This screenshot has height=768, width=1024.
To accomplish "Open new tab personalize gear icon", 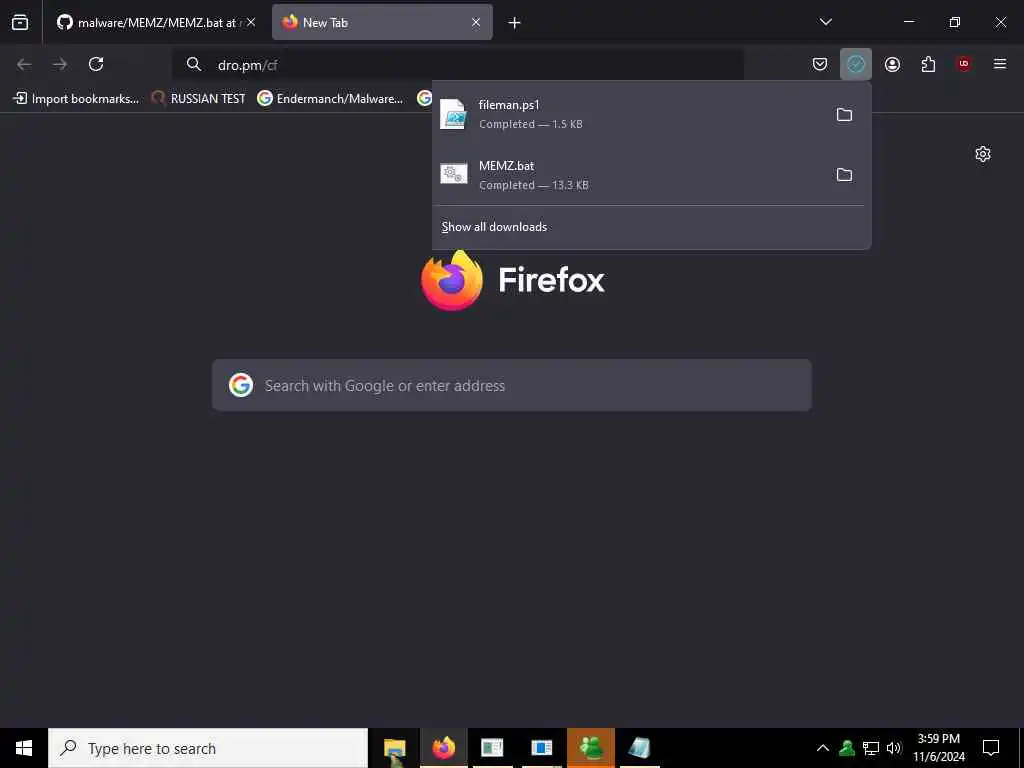I will [982, 154].
